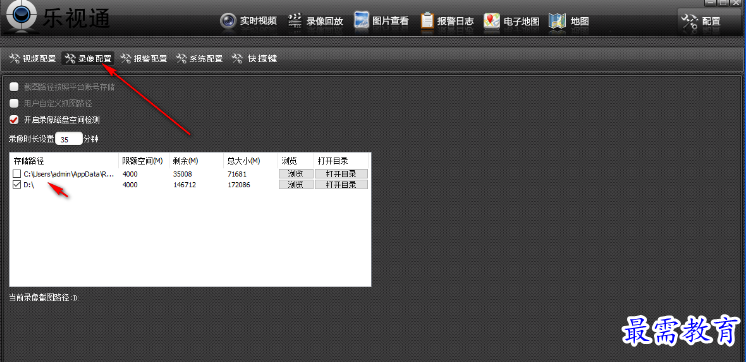
Task: Open the 录像回放 playback view
Action: [316, 21]
